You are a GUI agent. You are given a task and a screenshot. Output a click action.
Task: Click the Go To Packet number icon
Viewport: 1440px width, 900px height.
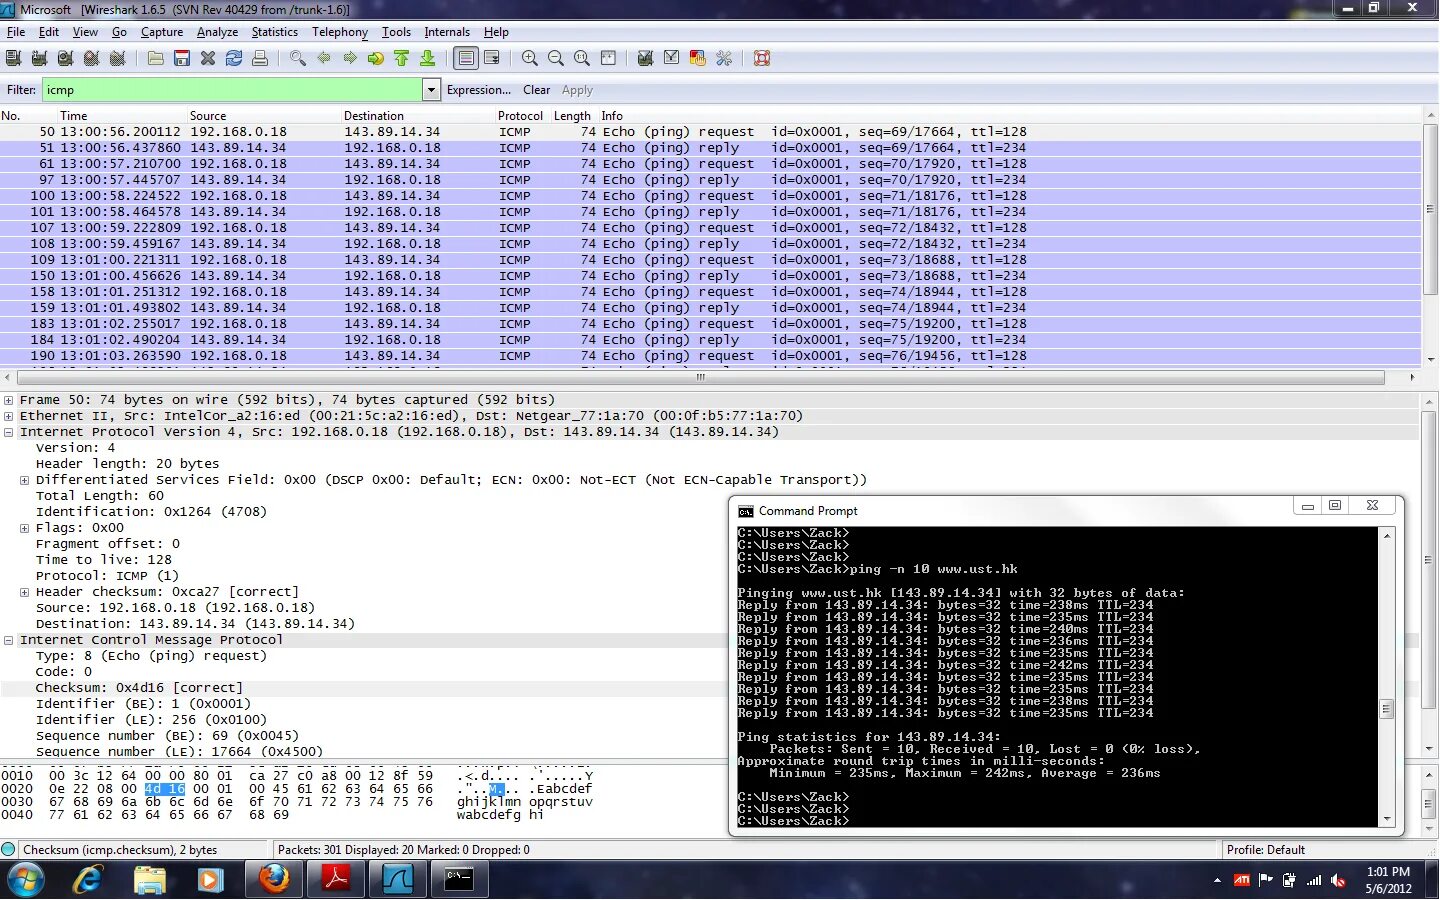376,58
